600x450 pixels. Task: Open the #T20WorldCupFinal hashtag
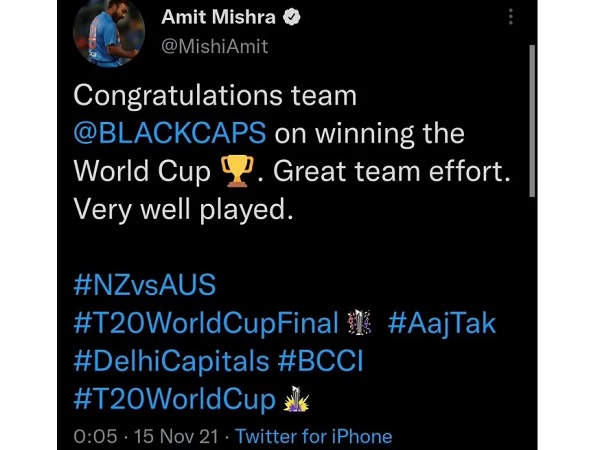pos(206,323)
